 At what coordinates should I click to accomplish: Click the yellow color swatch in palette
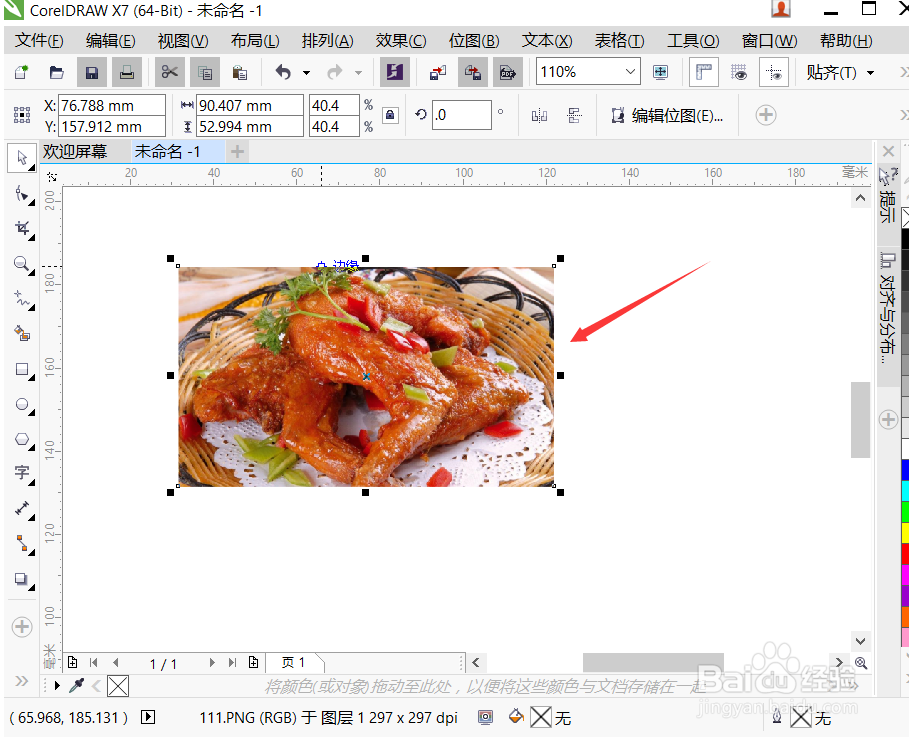coord(905,533)
